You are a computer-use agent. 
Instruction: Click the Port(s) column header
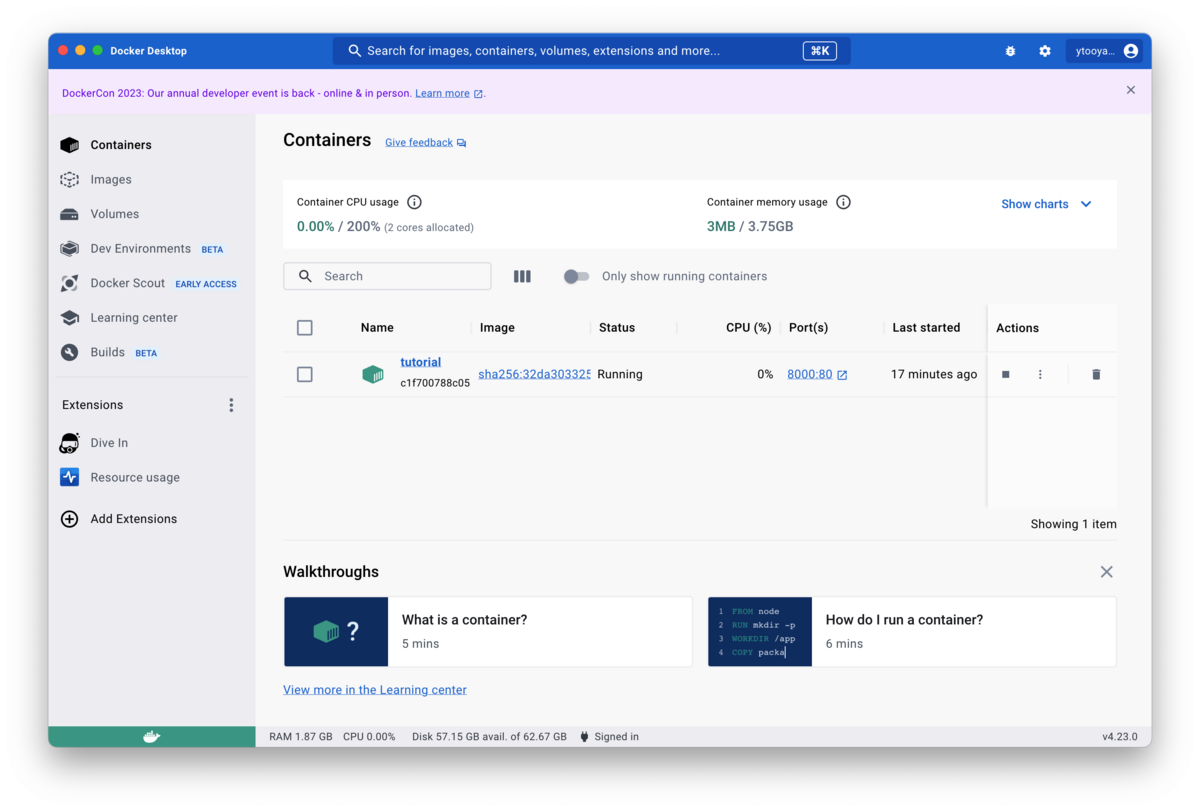pos(808,328)
